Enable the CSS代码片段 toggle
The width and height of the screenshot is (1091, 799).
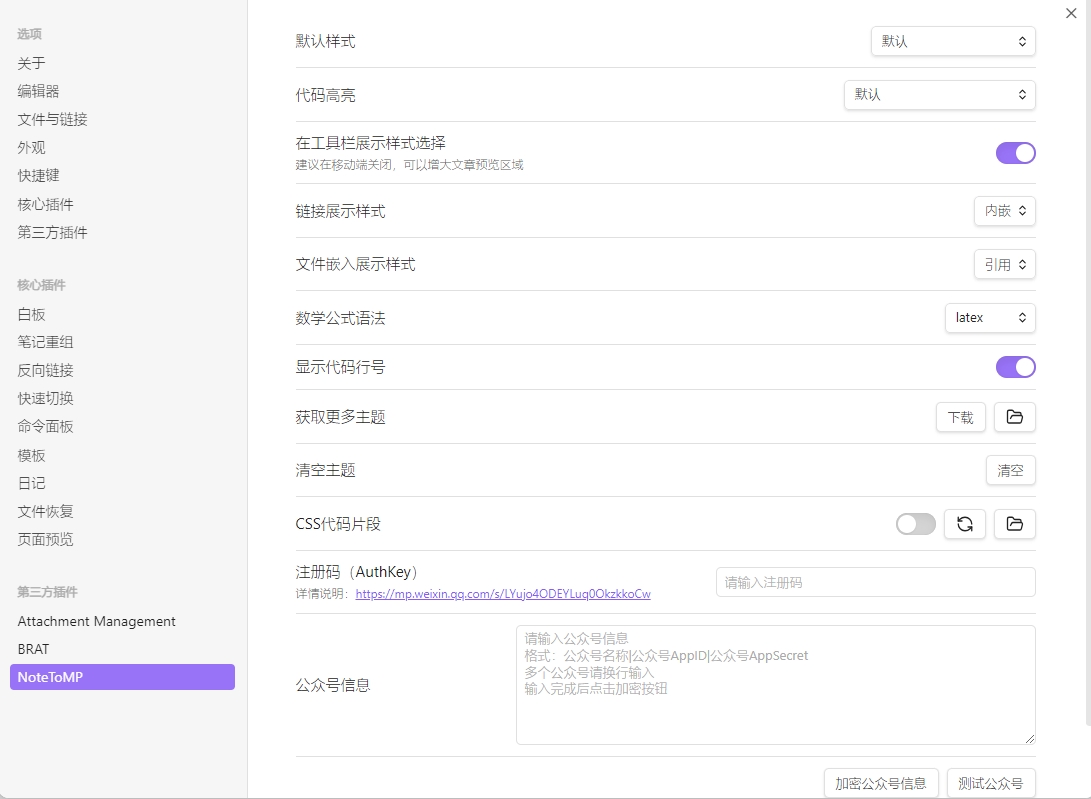(x=915, y=524)
